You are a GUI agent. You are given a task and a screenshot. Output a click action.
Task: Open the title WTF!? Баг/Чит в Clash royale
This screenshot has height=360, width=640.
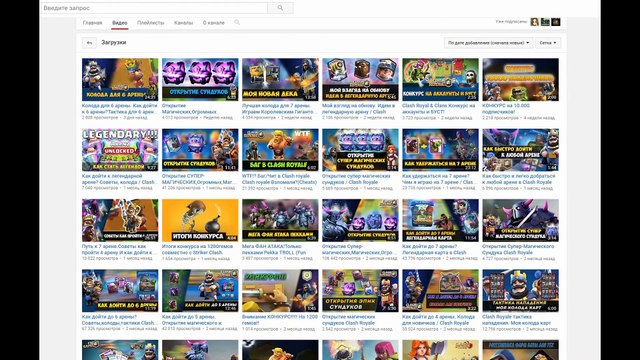pyautogui.click(x=279, y=179)
